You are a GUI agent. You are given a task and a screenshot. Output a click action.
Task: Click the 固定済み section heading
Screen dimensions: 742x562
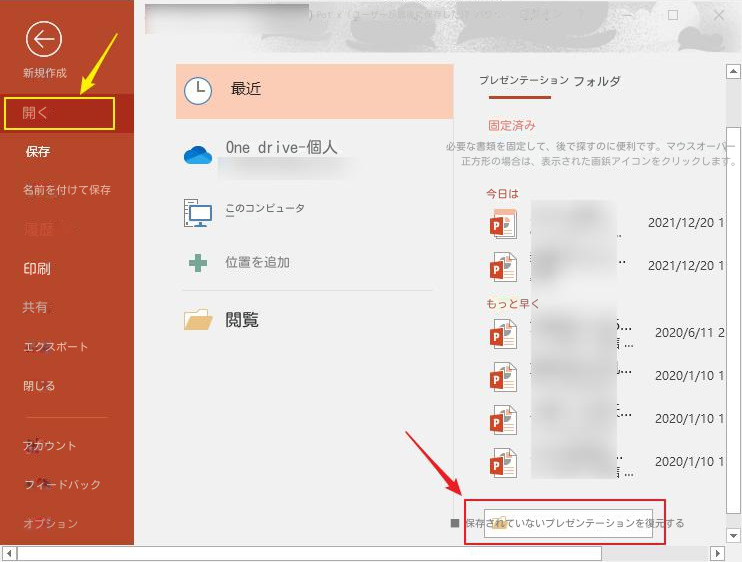pos(512,126)
